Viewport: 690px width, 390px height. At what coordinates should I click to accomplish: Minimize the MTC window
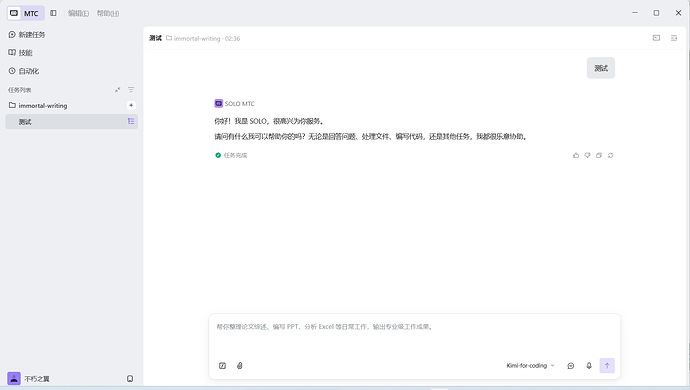click(x=635, y=13)
